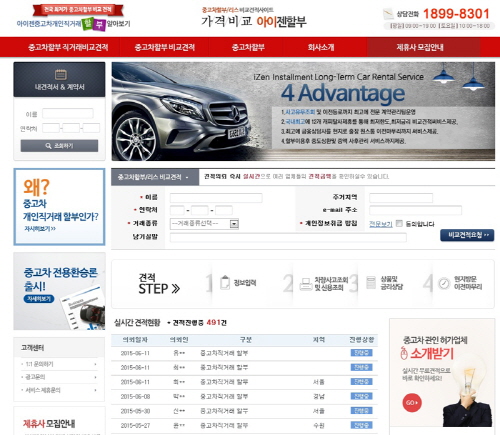The image size is (500, 435).
Task: Click the 진행상황 column header
Action: [x=361, y=340]
